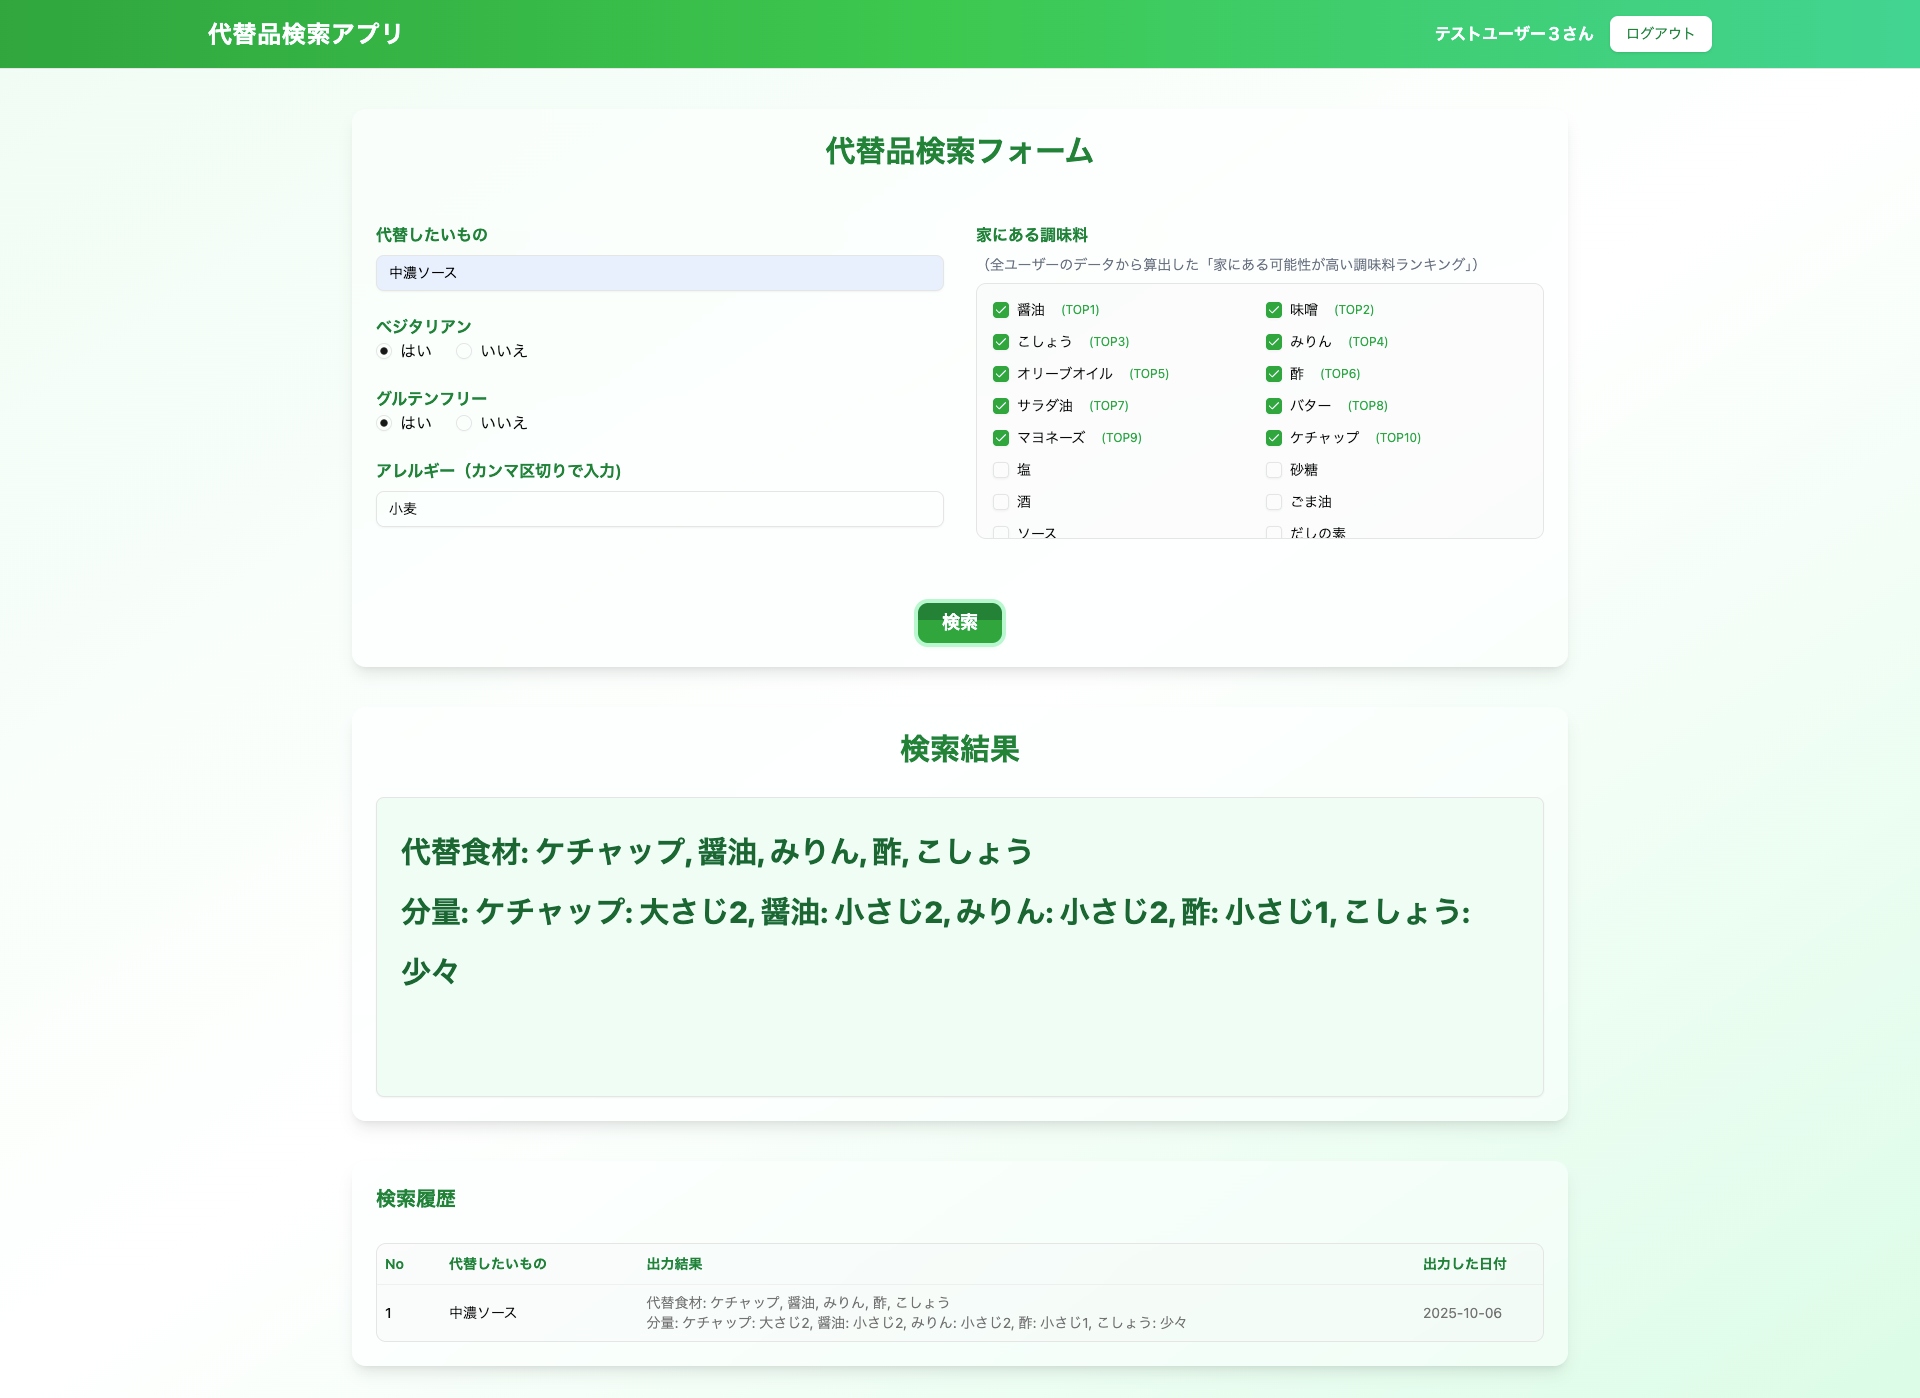The height and width of the screenshot is (1398, 1920).
Task: Click history row 1 中濃ソース
Action: click(x=482, y=1313)
